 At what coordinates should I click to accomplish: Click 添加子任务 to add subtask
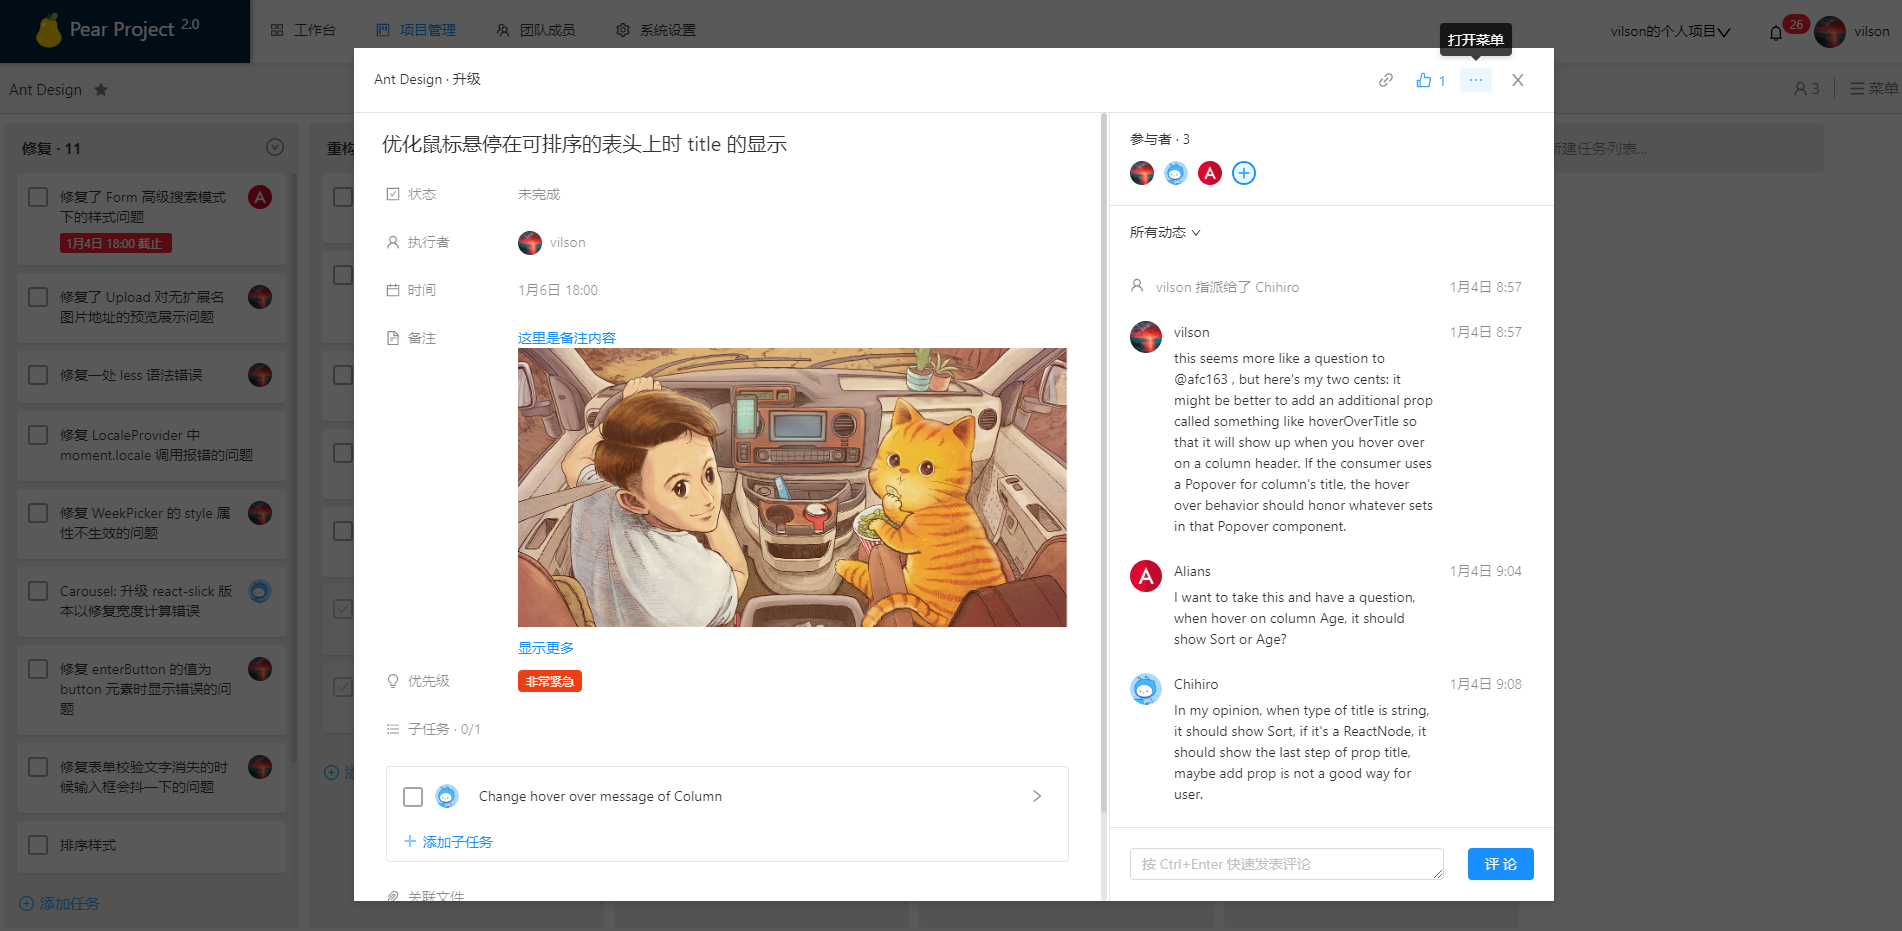(x=448, y=842)
